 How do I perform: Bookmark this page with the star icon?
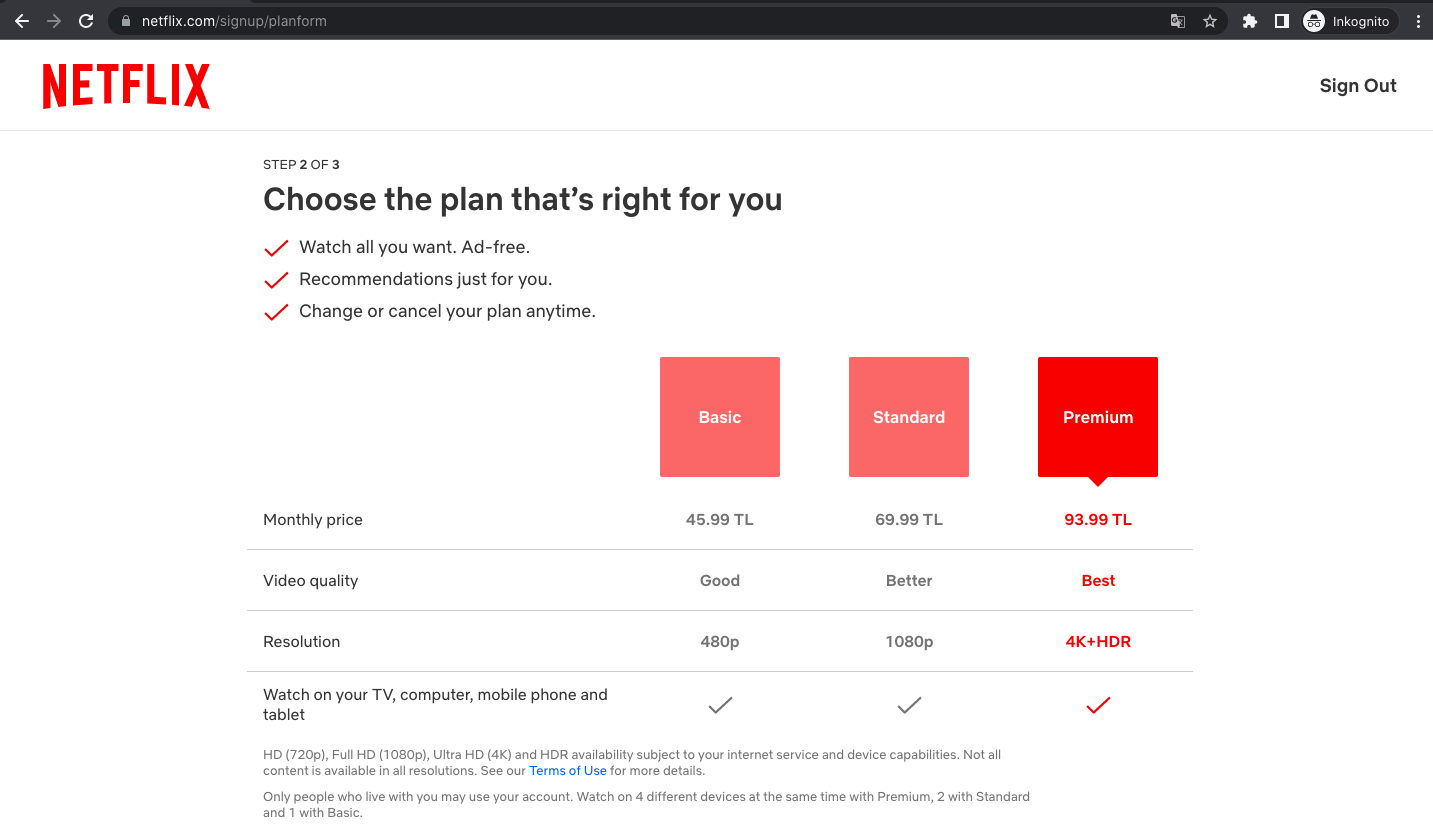click(x=1210, y=21)
